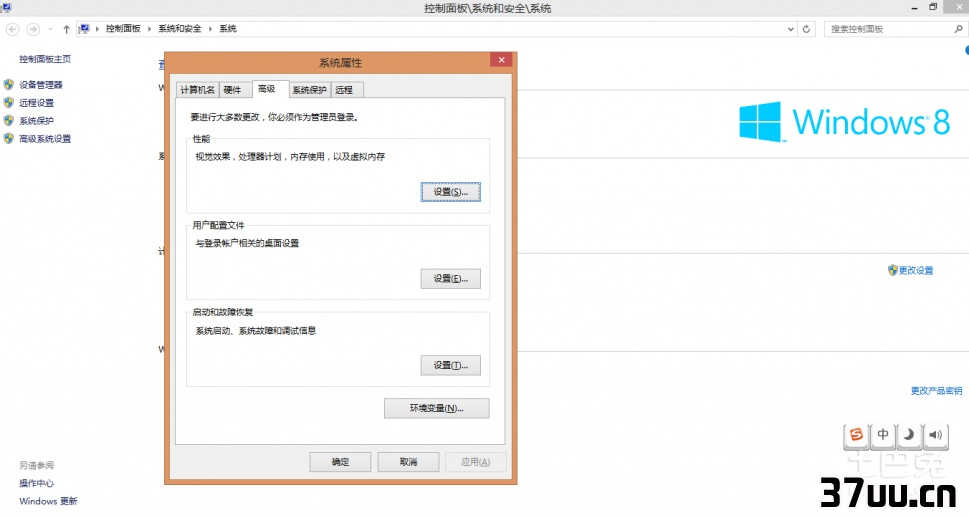Expand the address bar history dropdown

[x=790, y=29]
